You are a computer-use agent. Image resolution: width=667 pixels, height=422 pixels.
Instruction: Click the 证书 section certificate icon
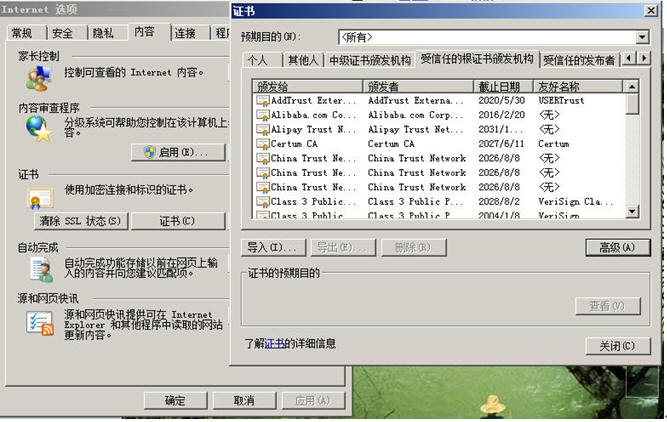[40, 198]
